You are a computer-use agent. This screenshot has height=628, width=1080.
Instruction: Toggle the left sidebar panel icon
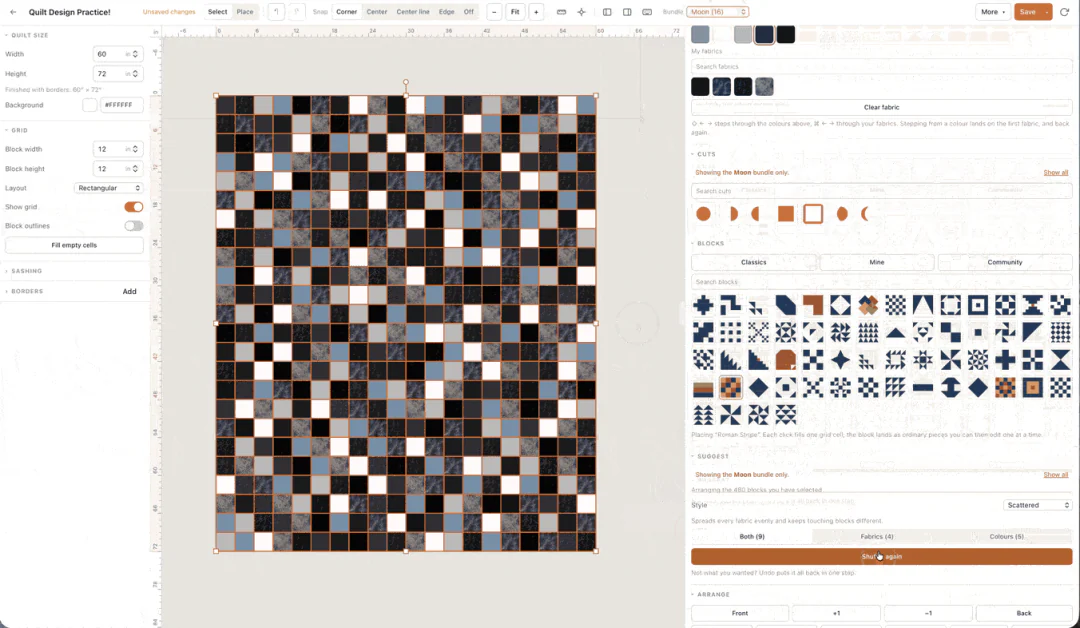click(x=607, y=12)
